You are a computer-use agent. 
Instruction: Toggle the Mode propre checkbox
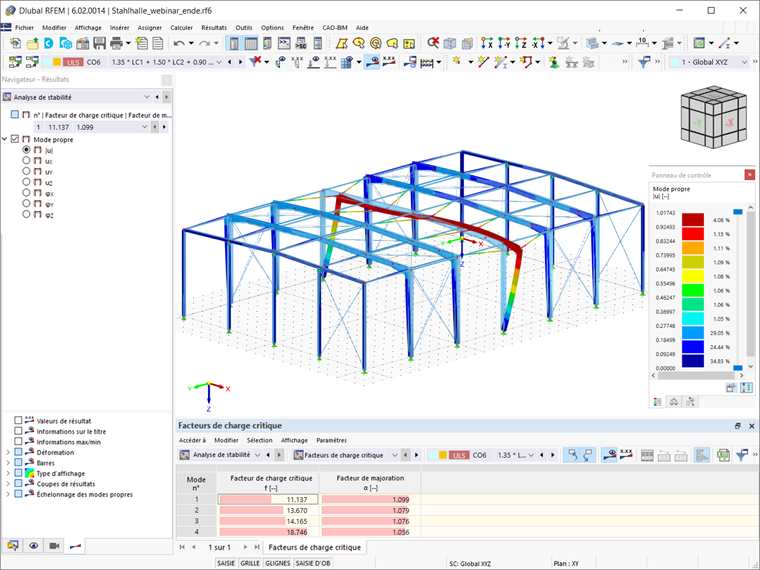click(15, 139)
